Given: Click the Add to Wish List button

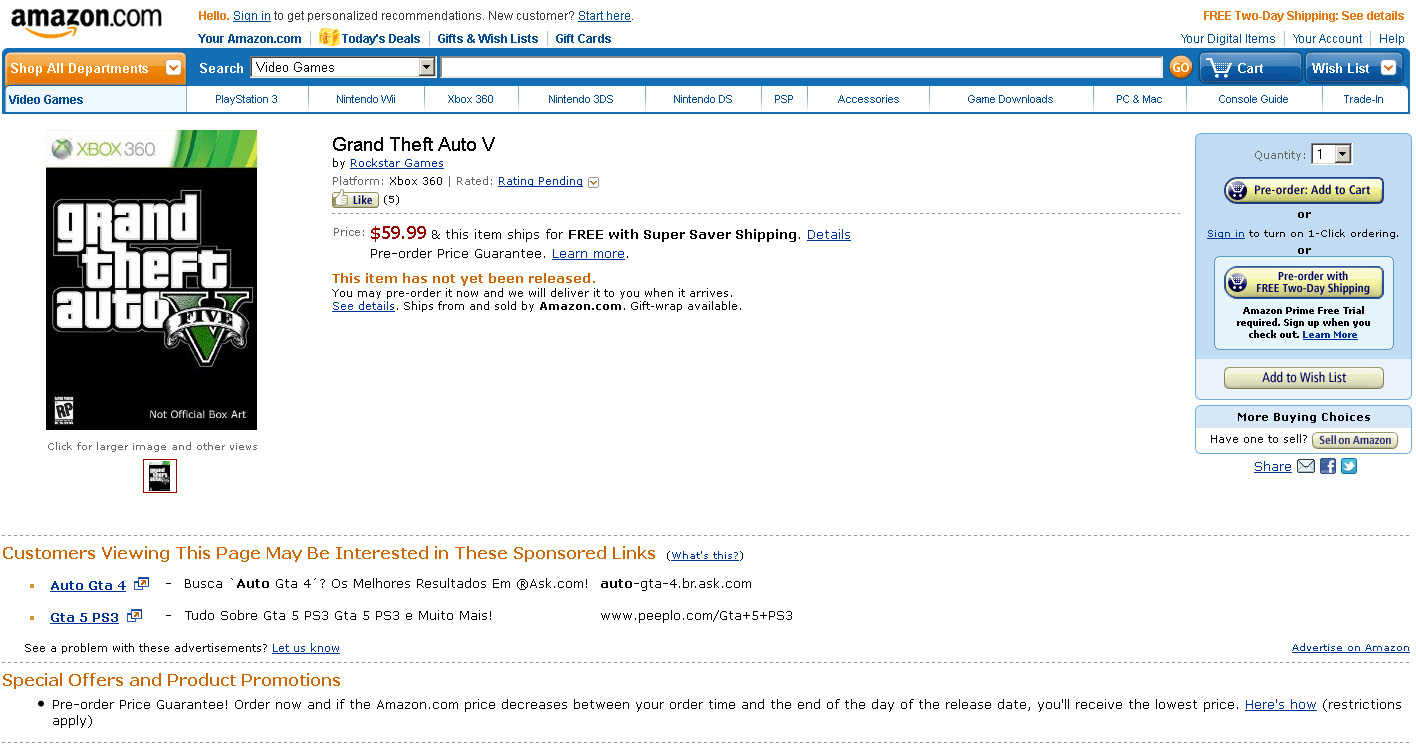Looking at the screenshot, I should [1303, 378].
